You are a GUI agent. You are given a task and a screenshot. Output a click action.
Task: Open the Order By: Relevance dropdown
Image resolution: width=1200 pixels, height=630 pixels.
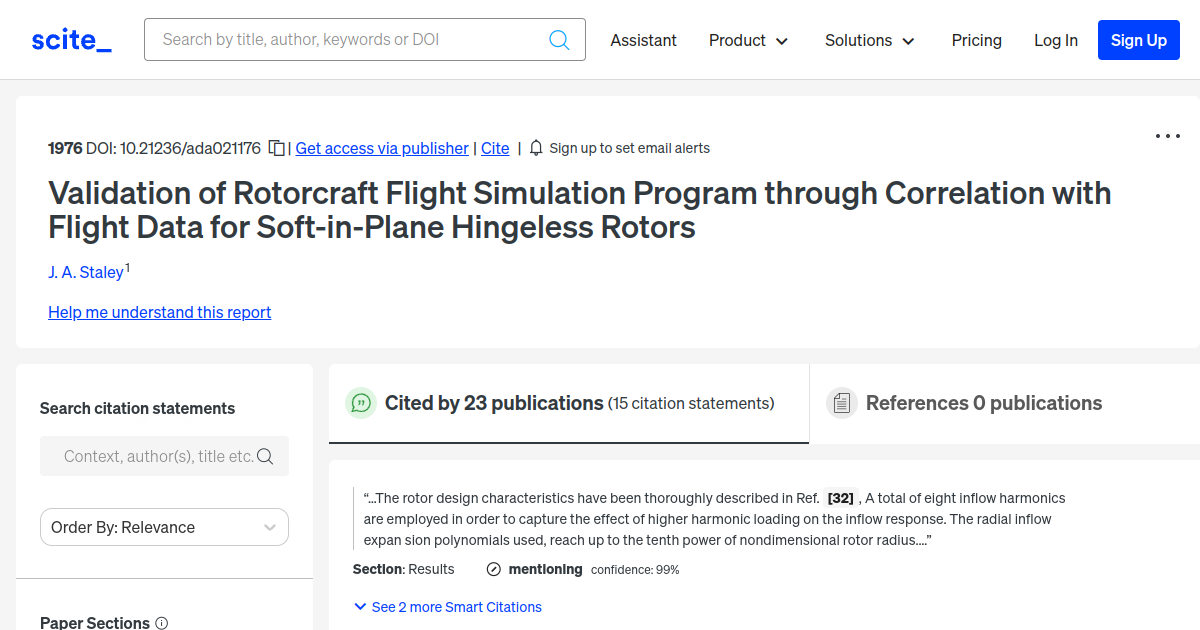pyautogui.click(x=164, y=527)
